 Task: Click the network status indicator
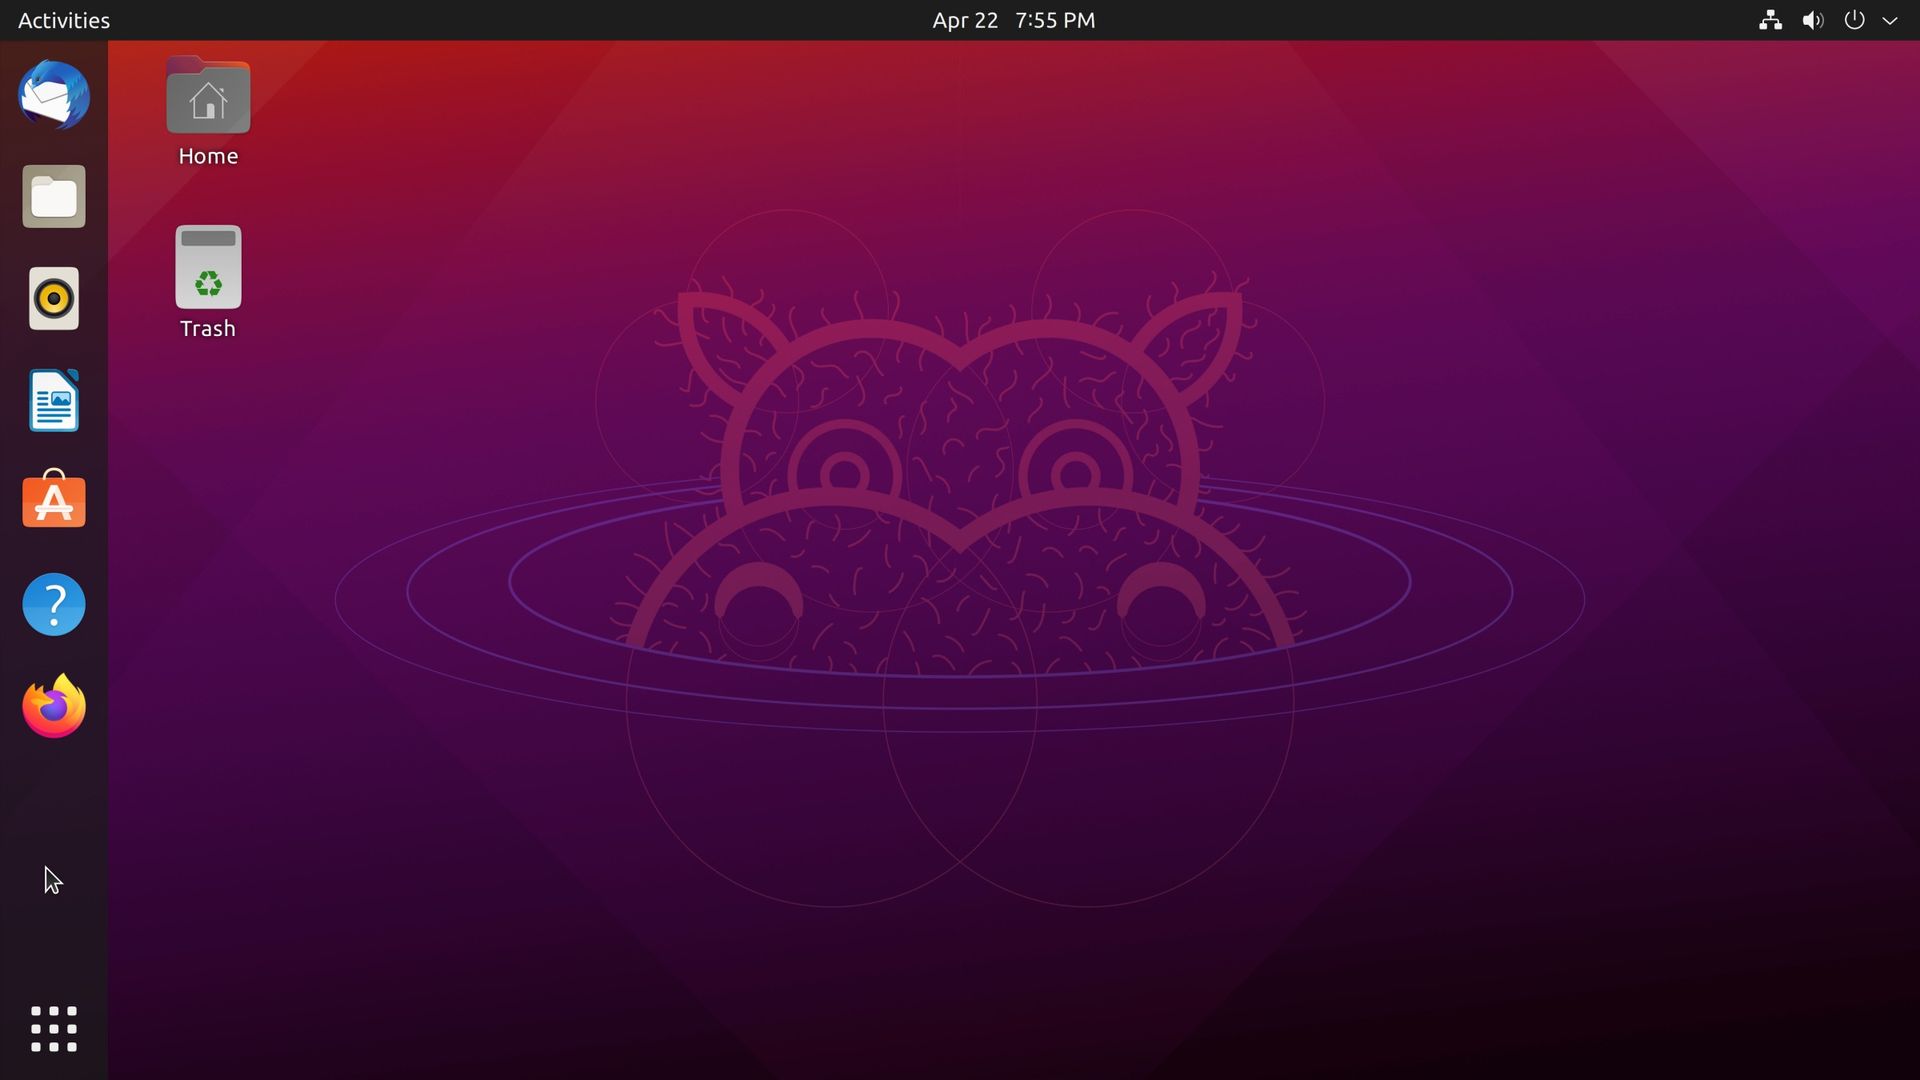click(1769, 20)
